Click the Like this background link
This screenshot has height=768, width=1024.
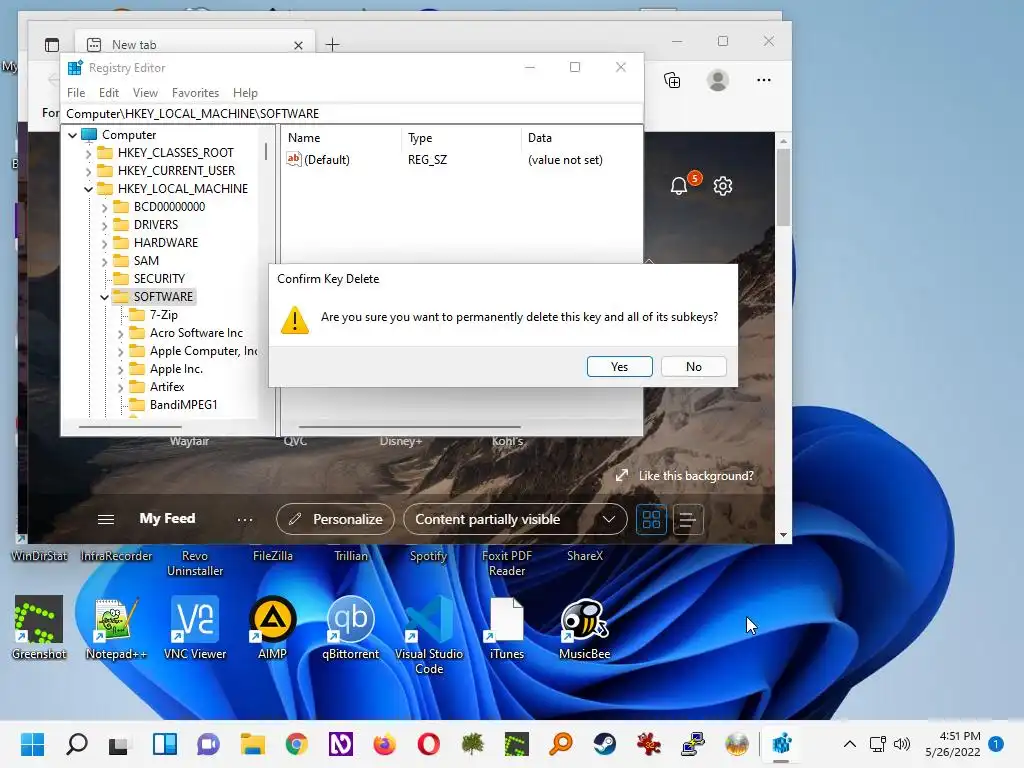click(x=696, y=476)
